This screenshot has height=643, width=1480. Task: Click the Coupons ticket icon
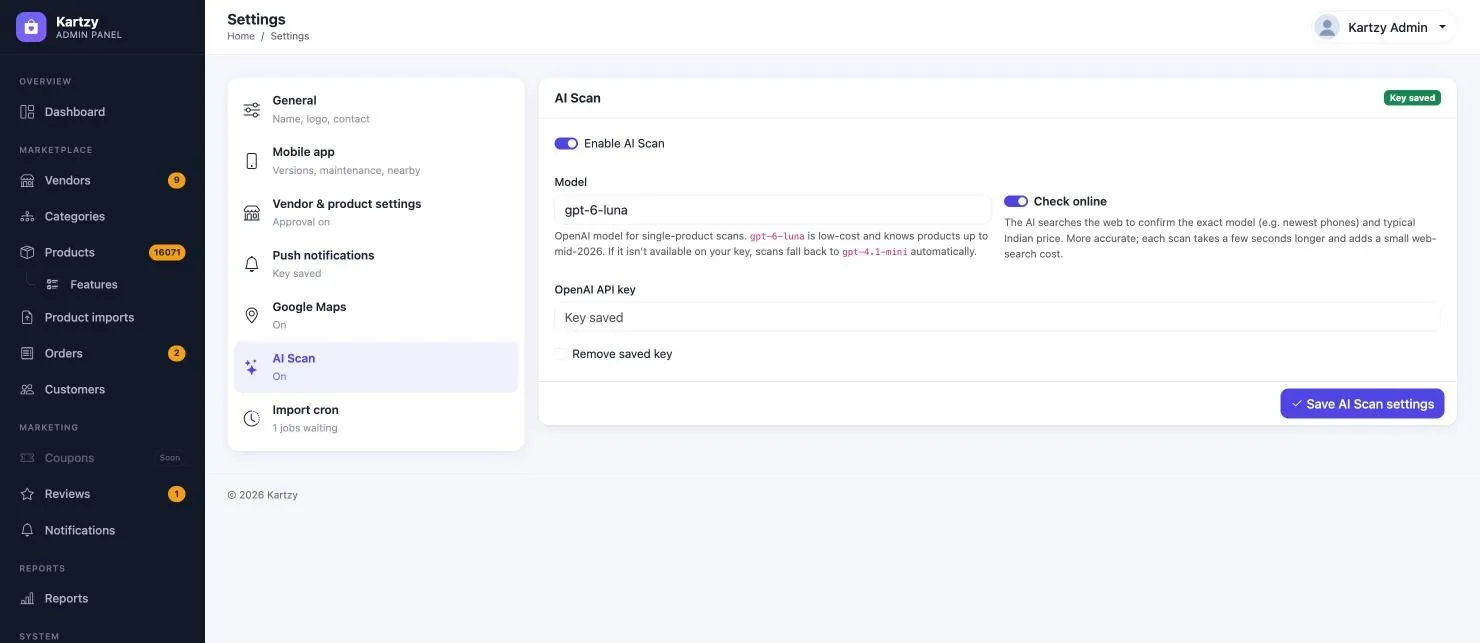pos(27,458)
